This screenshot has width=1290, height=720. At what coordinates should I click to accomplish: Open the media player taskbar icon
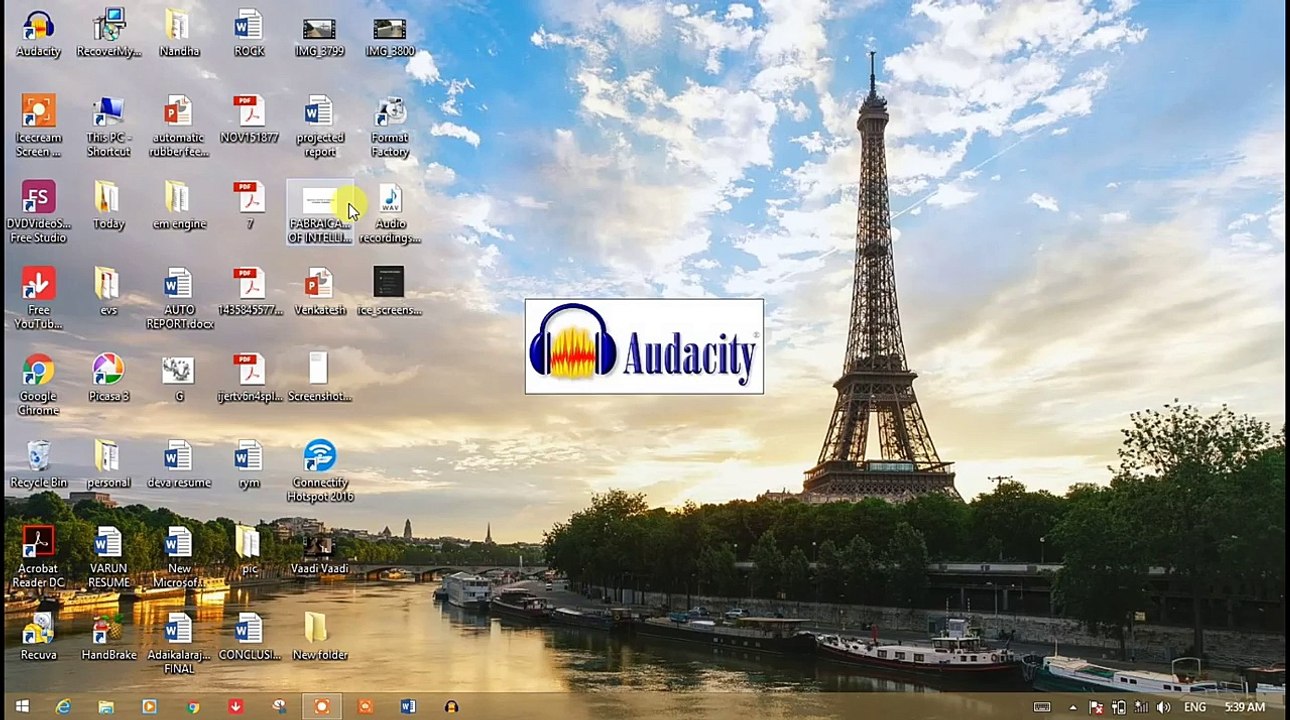(149, 707)
